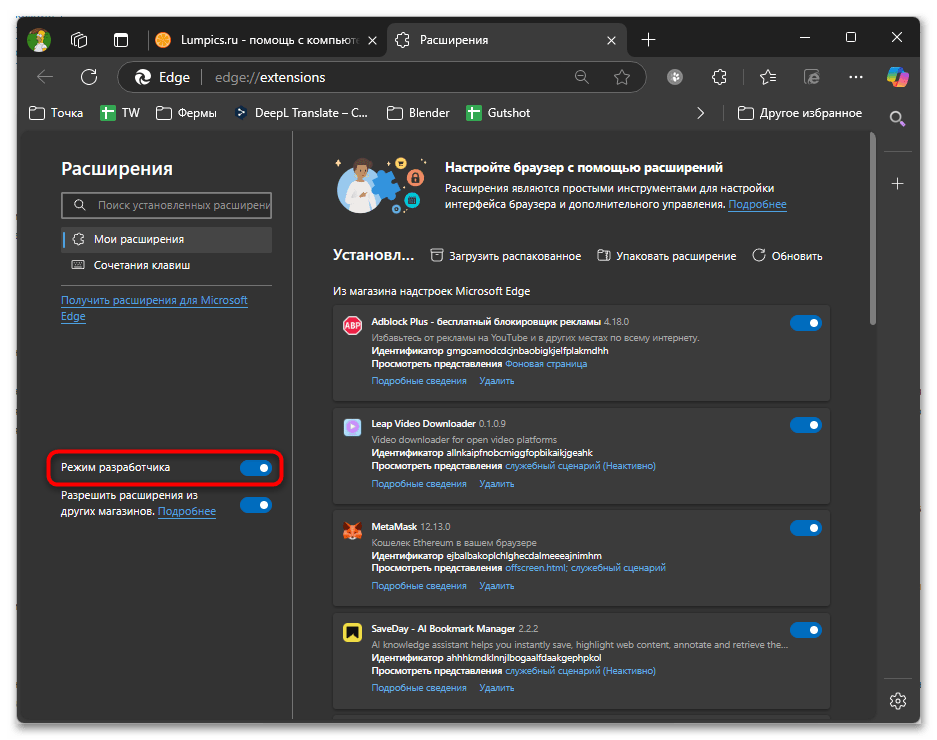Open Leap служебный сценарий (Неактивно) link

tap(580, 466)
